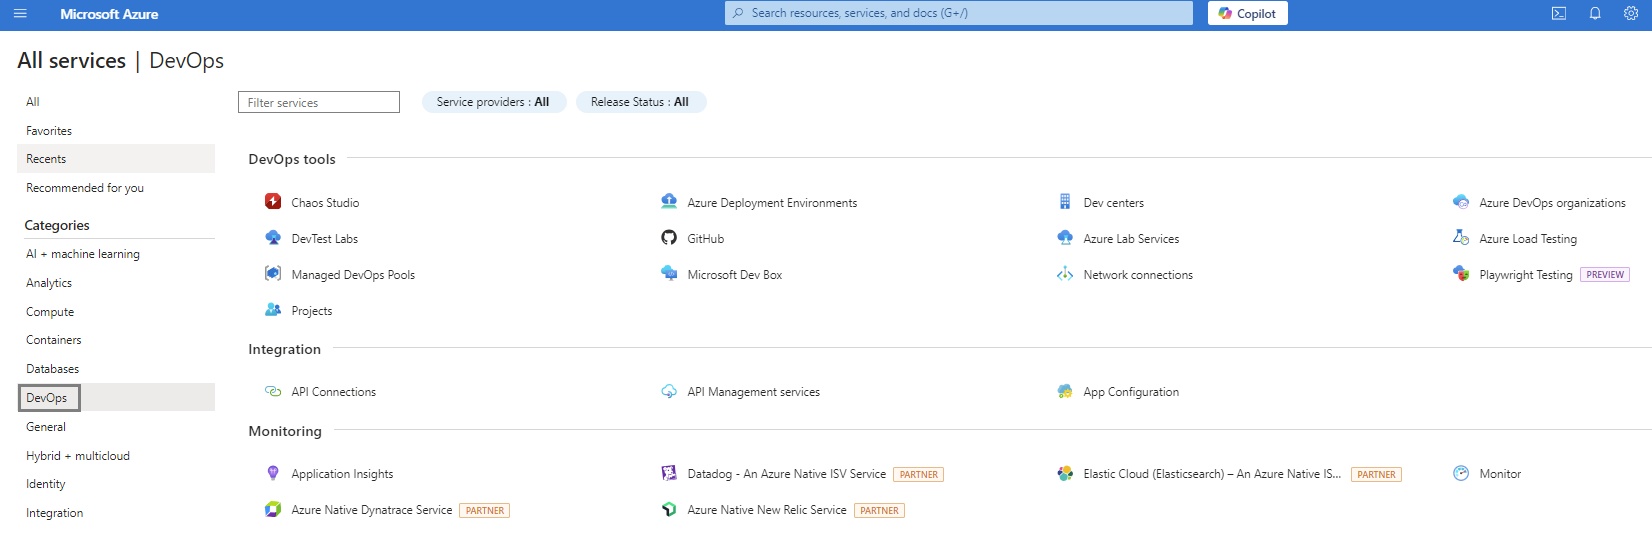Open the DevTest Labs link

324,239
